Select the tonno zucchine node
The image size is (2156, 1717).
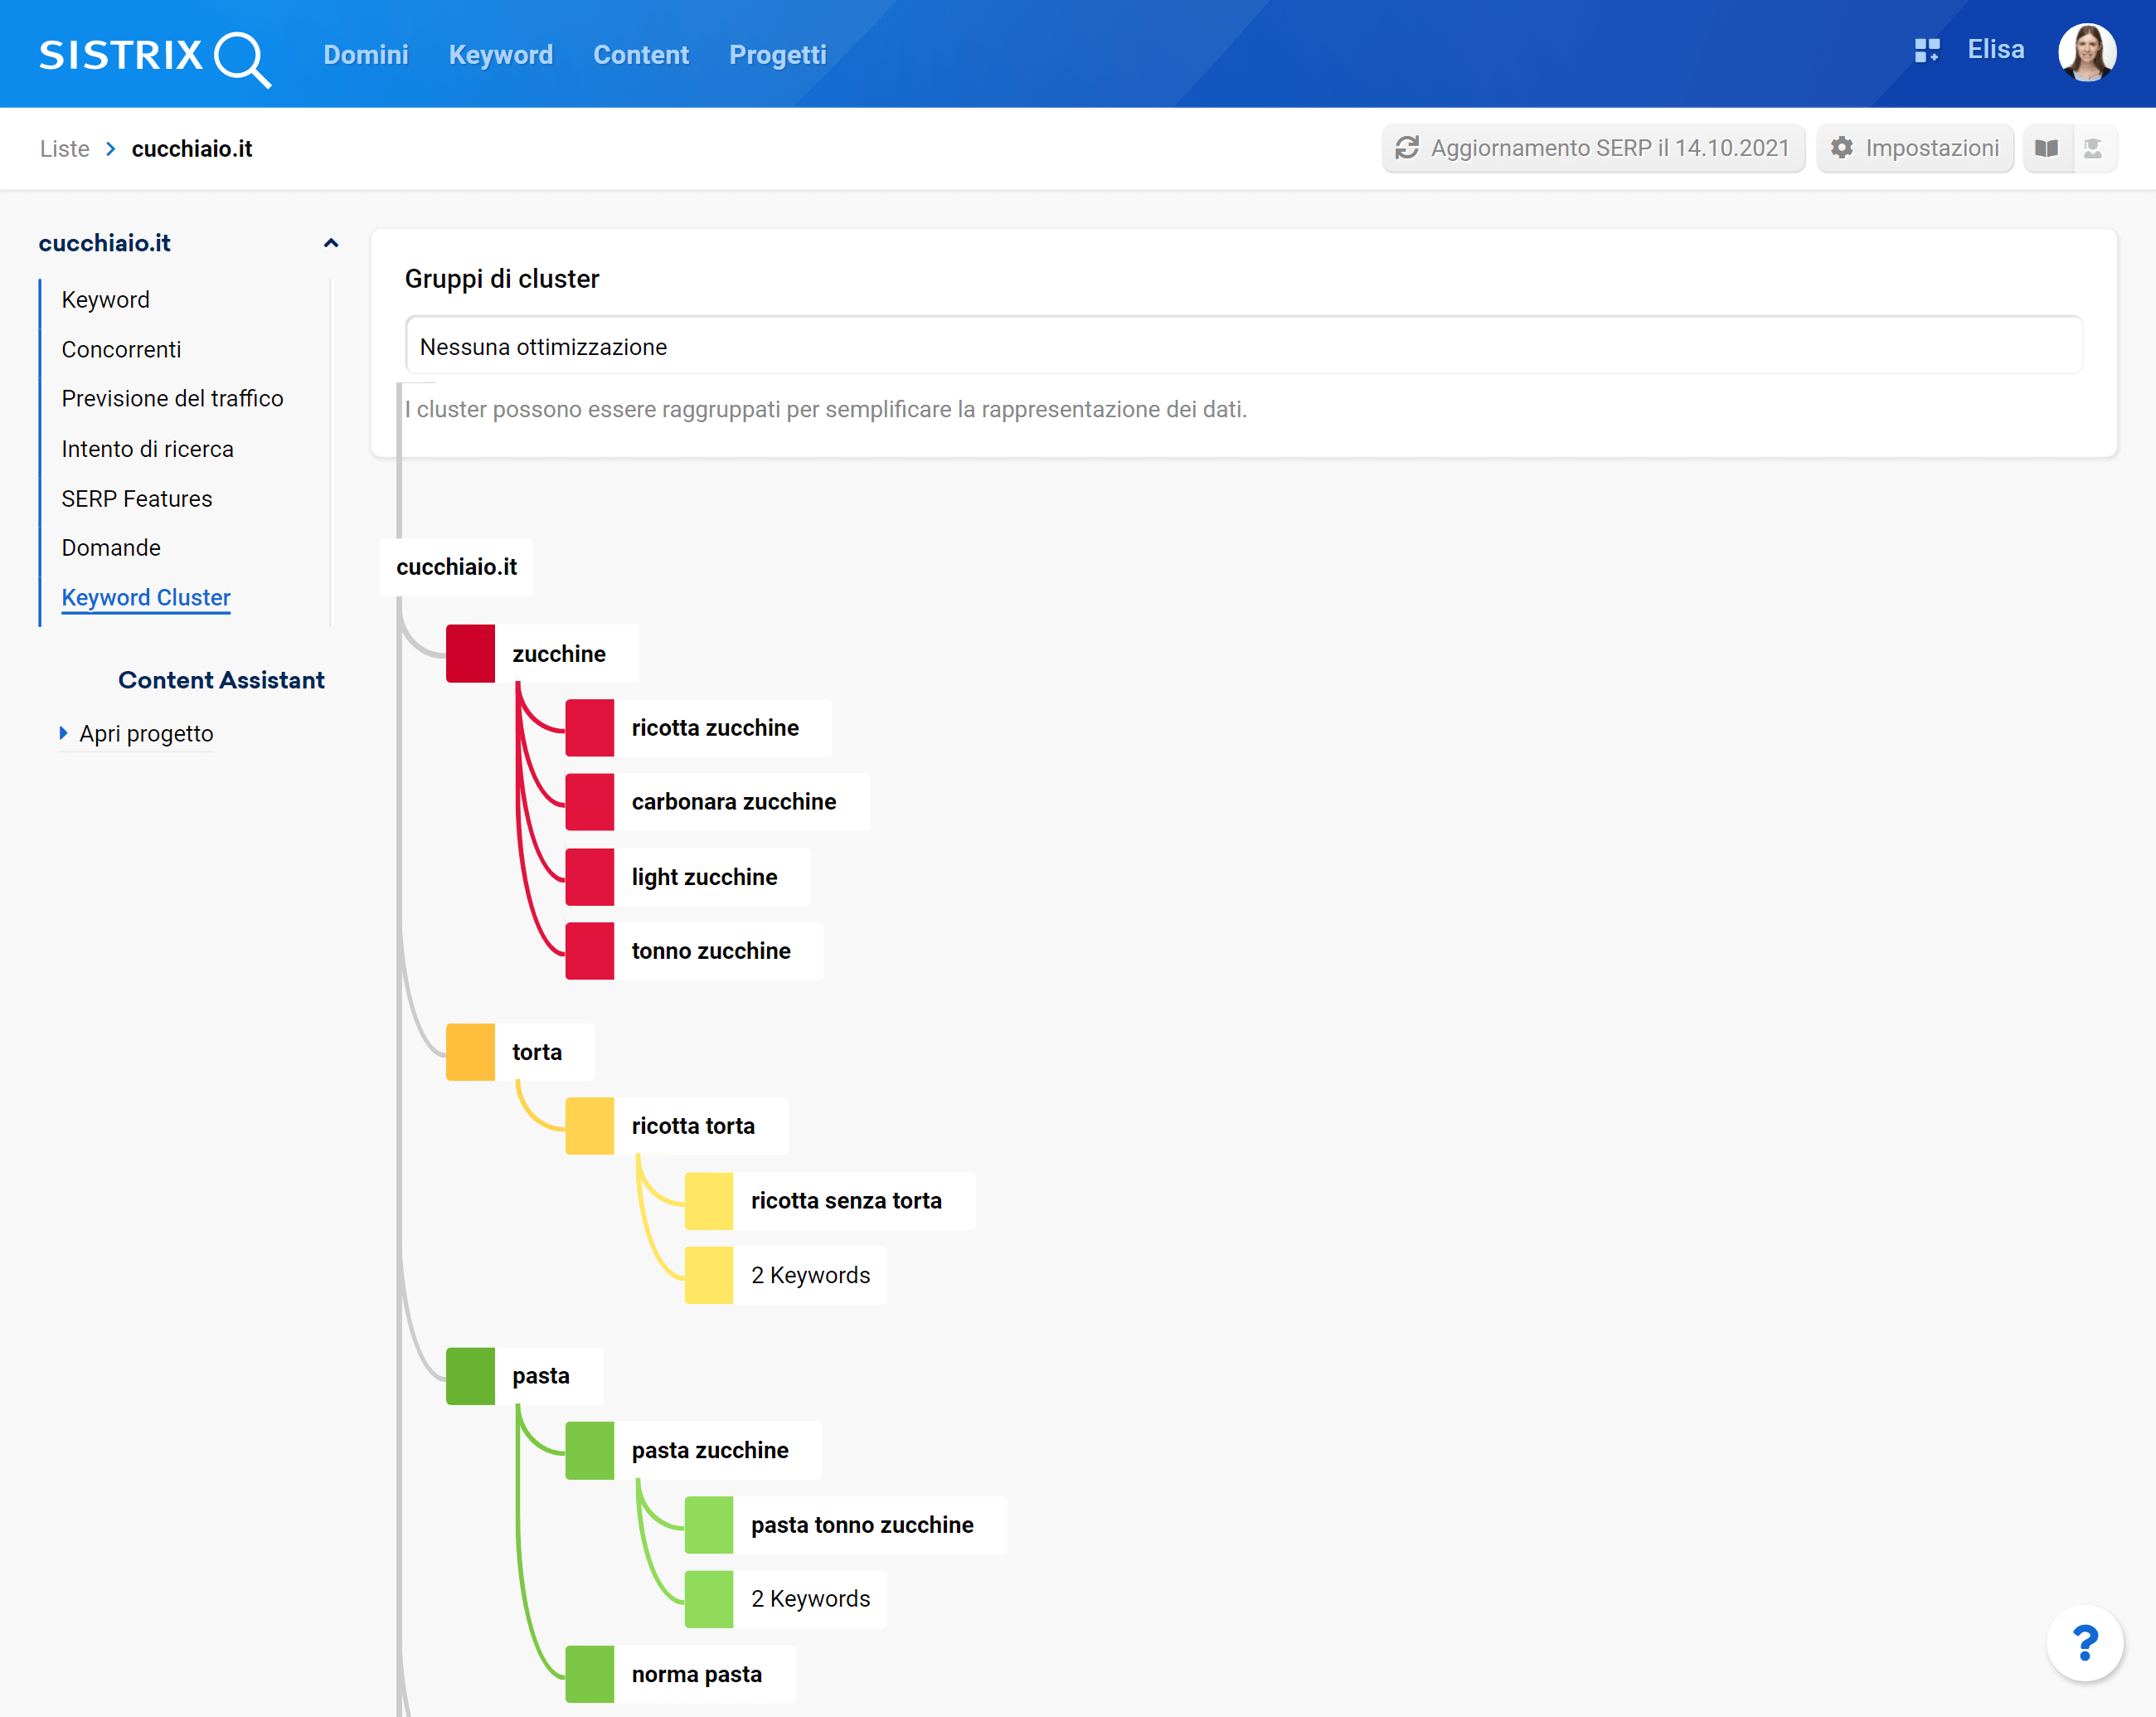pos(711,951)
